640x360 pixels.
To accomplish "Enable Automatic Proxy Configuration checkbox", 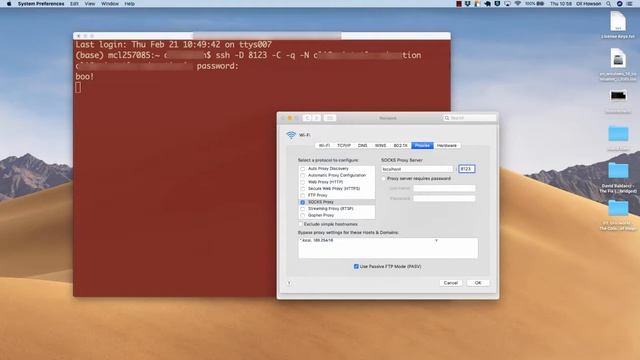I will point(302,176).
